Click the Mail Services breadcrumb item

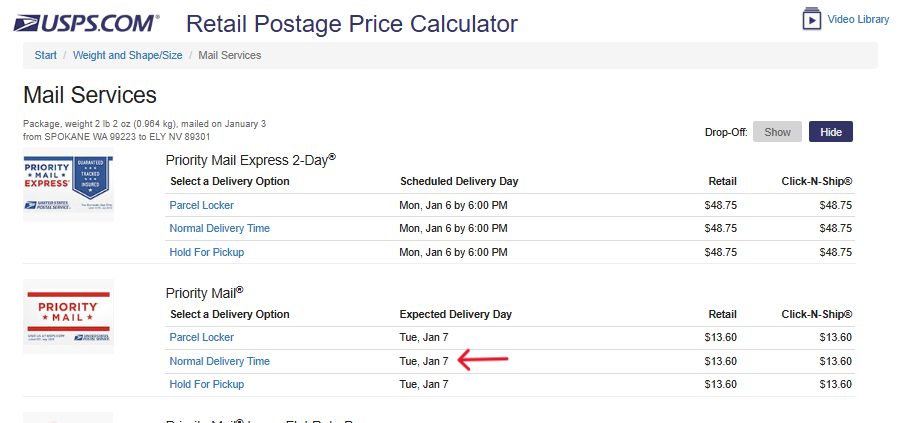coord(230,55)
